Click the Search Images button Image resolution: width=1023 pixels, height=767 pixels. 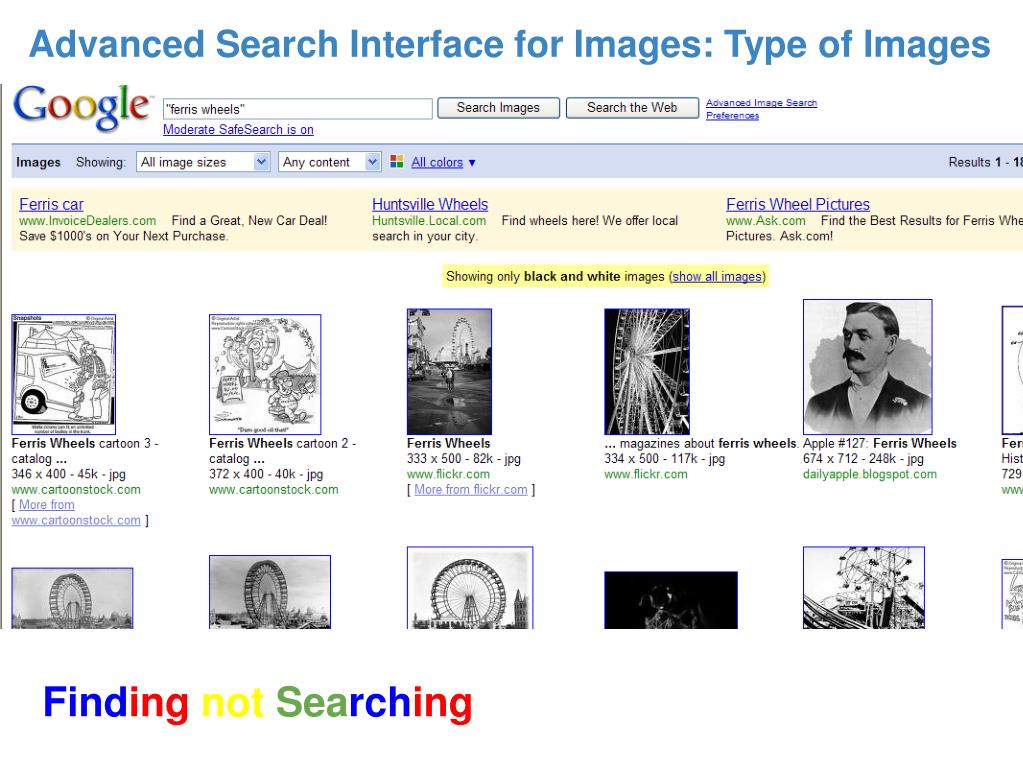coord(498,108)
